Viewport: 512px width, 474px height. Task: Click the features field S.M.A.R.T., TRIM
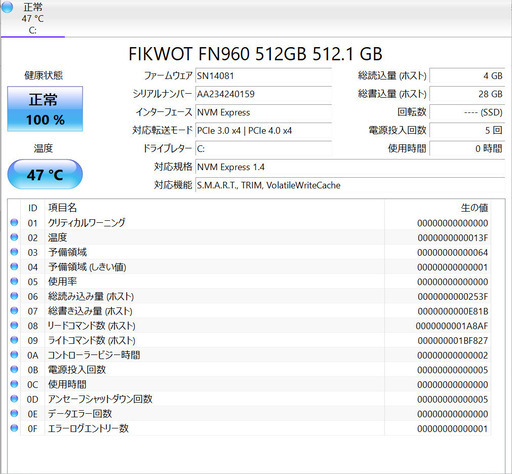click(x=350, y=185)
